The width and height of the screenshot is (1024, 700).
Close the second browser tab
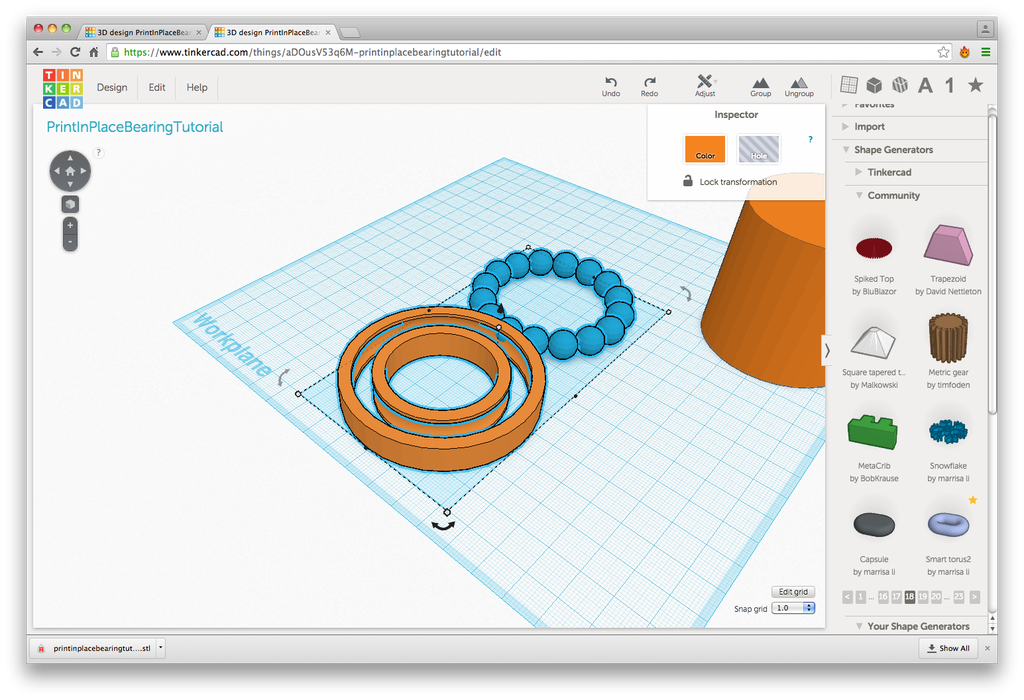pos(328,32)
